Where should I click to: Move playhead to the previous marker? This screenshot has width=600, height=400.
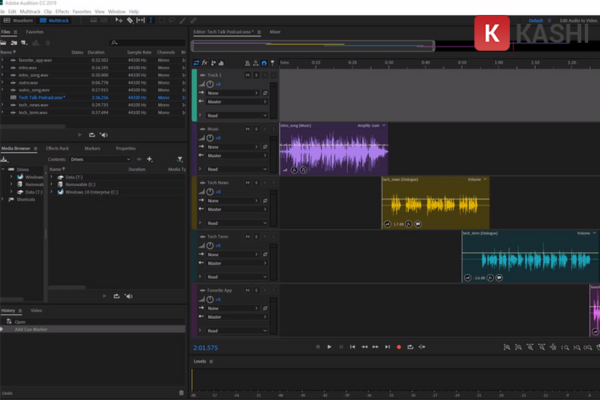tap(352, 347)
